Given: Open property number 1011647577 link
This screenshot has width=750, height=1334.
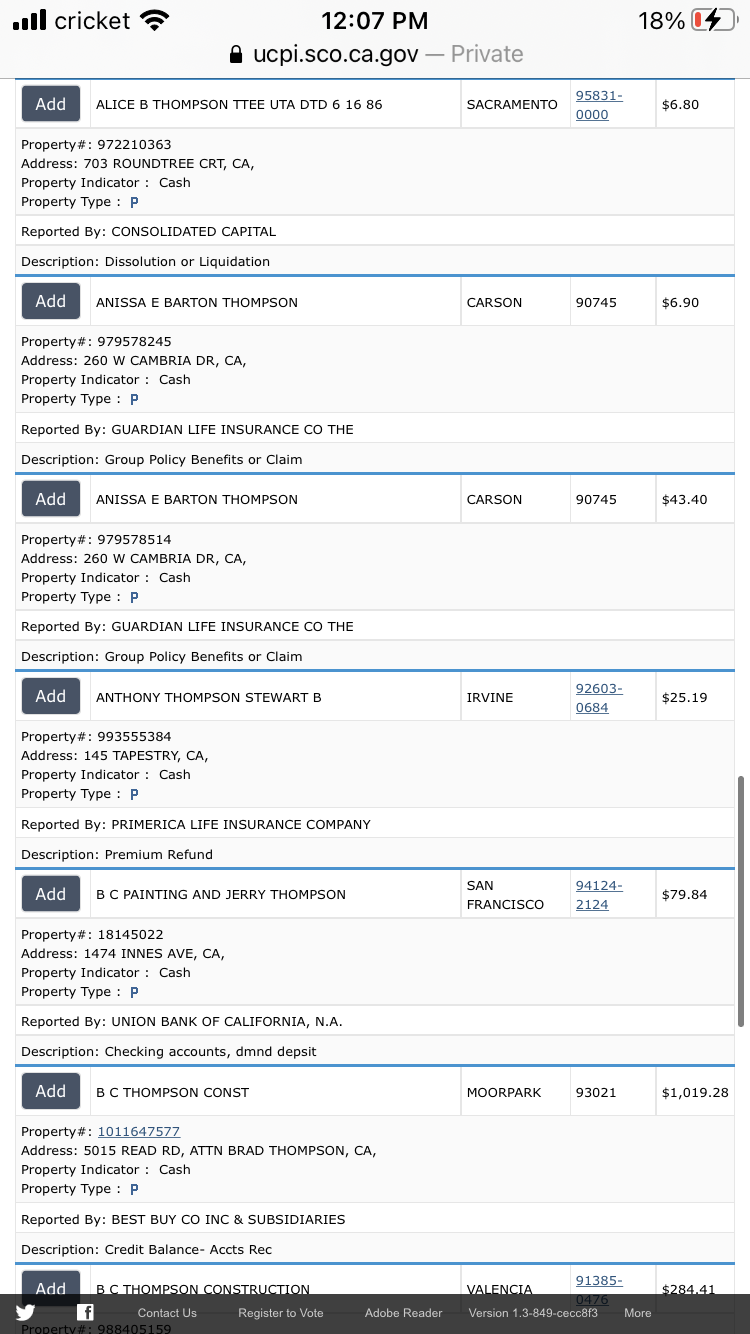Looking at the screenshot, I should point(138,1131).
